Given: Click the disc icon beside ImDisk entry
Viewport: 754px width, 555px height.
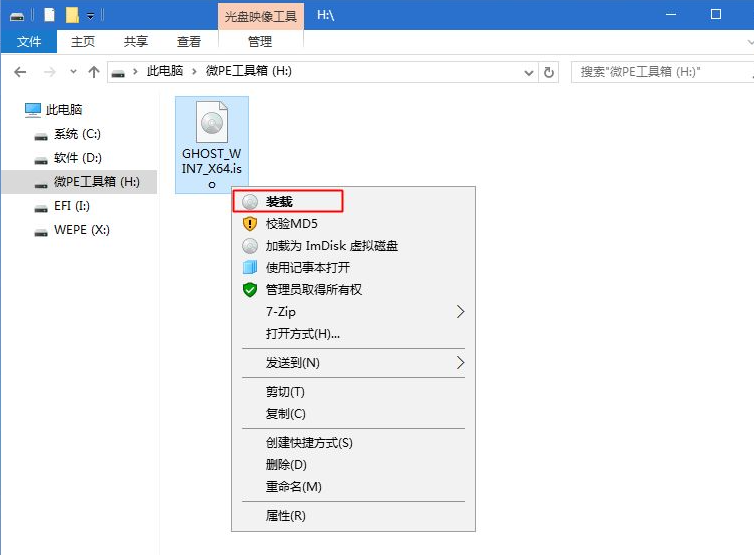Looking at the screenshot, I should [x=250, y=246].
